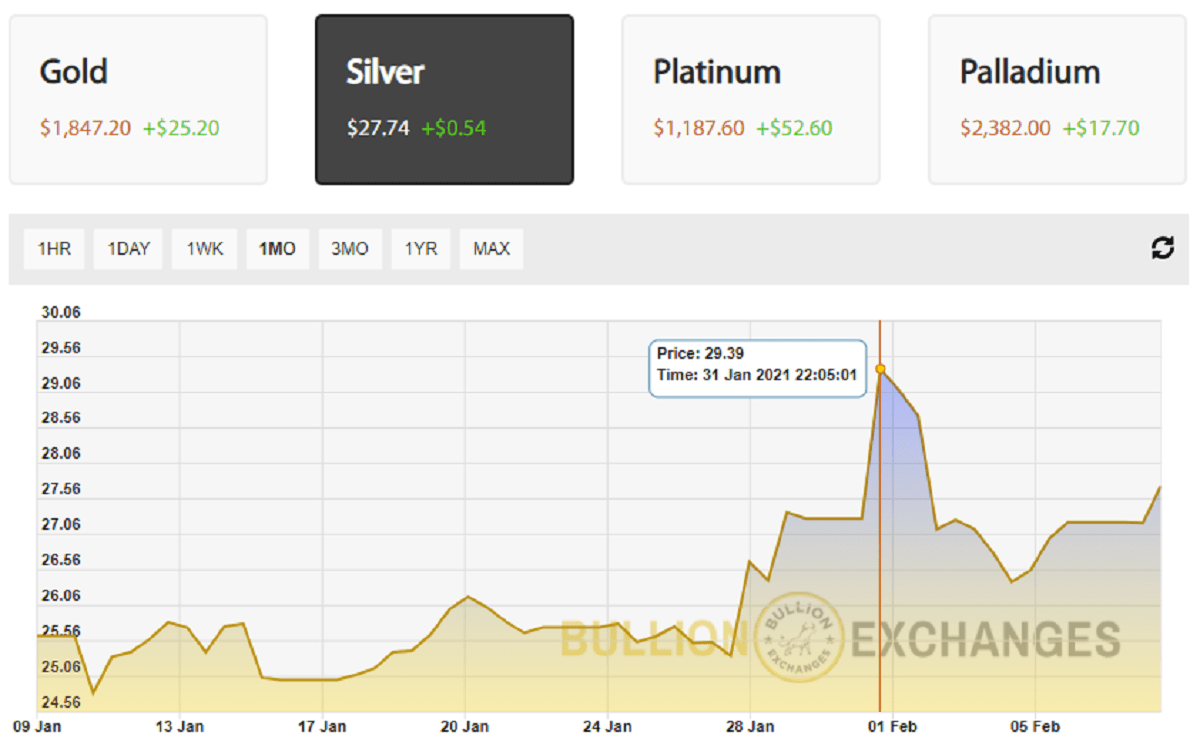Switch to the Palladium price card
Viewport: 1200px width, 749px height.
[x=1057, y=99]
